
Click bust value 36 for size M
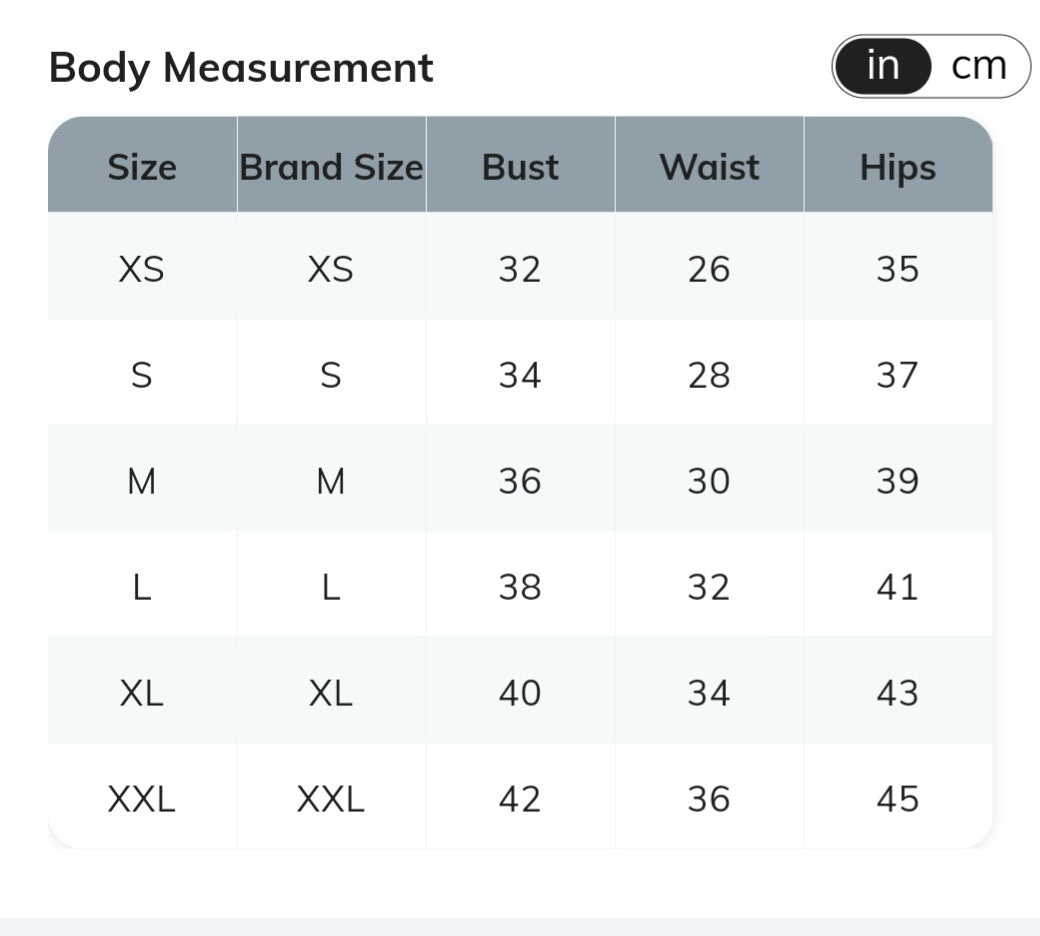520,481
